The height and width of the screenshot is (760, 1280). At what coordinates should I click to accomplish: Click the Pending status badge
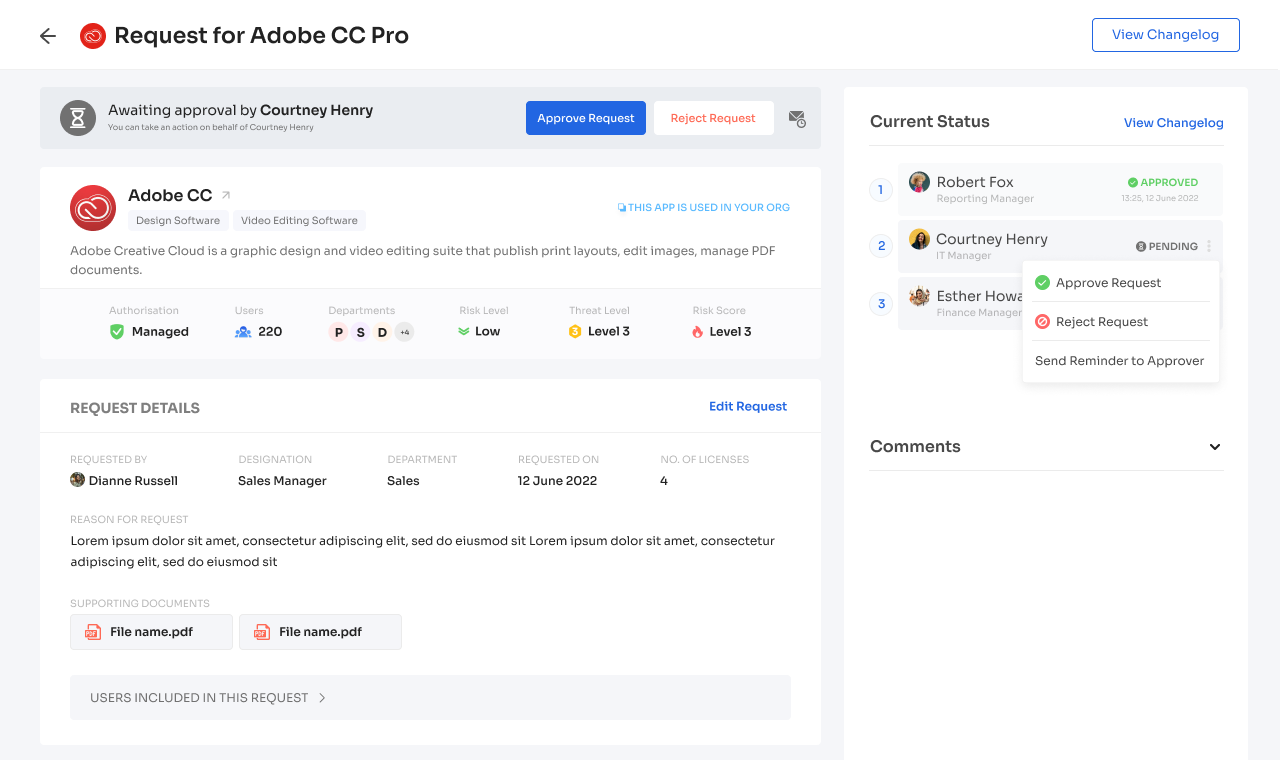click(x=1167, y=246)
